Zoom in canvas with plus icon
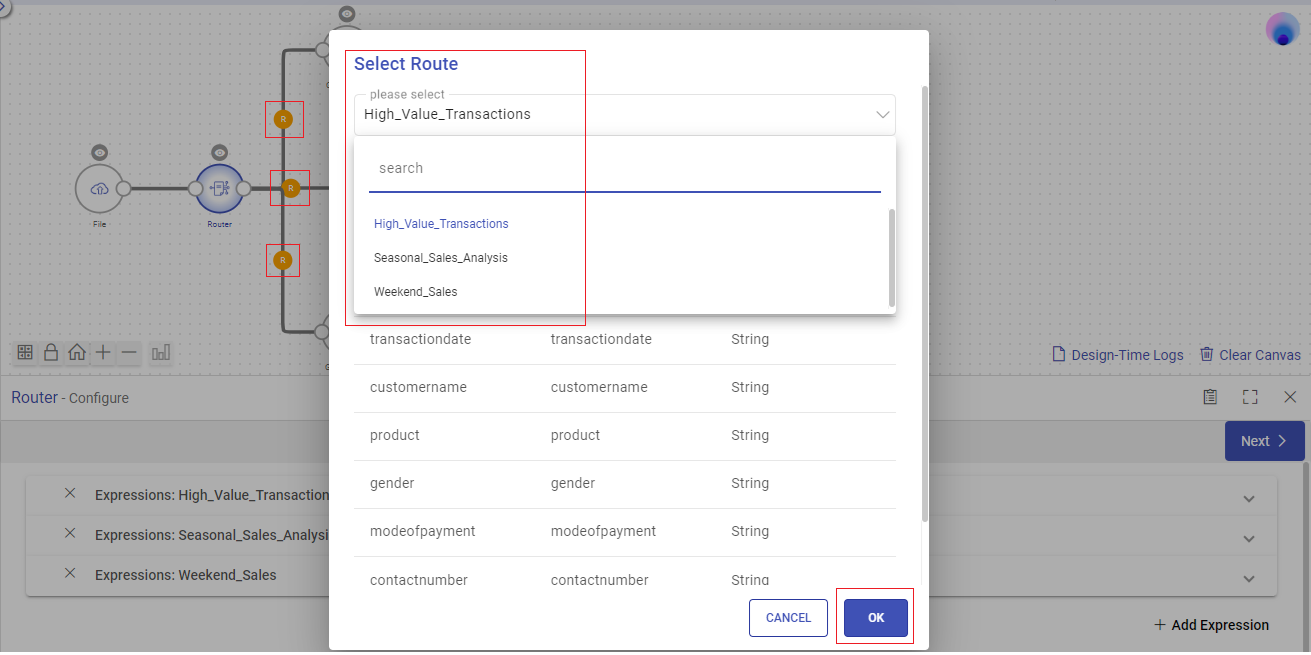This screenshot has width=1311, height=655. (x=103, y=353)
